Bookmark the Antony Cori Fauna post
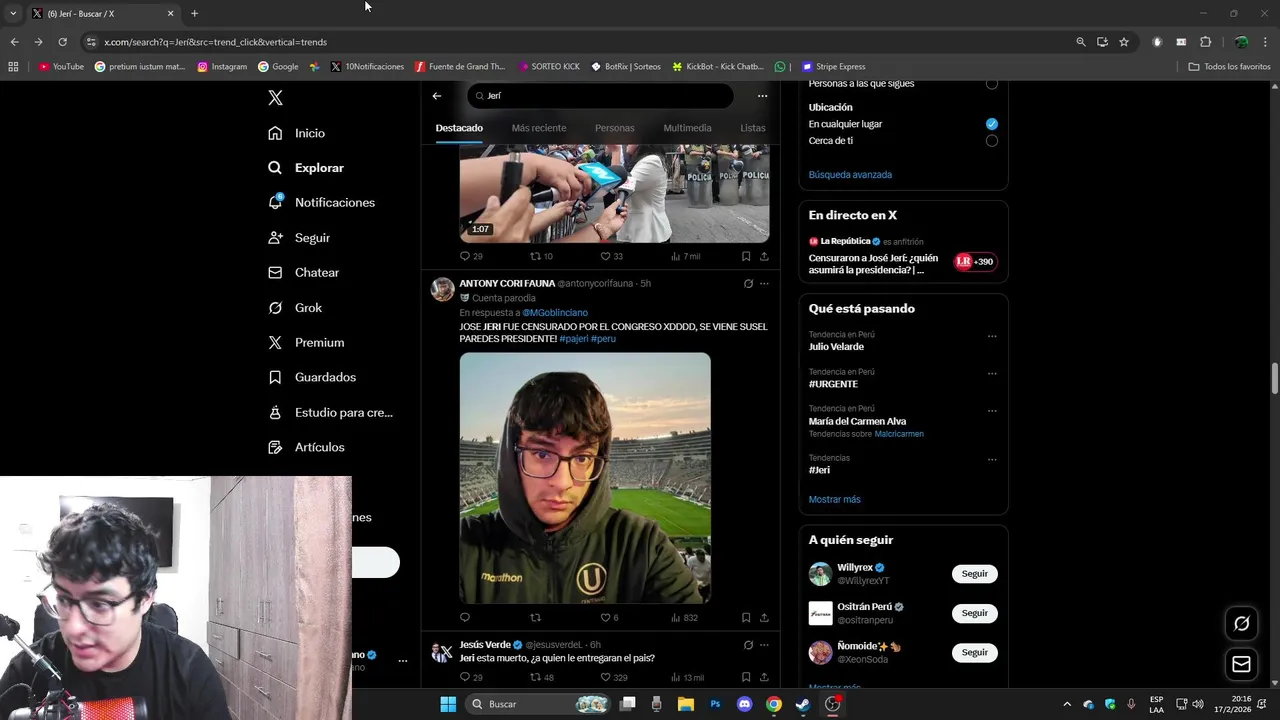 746,618
